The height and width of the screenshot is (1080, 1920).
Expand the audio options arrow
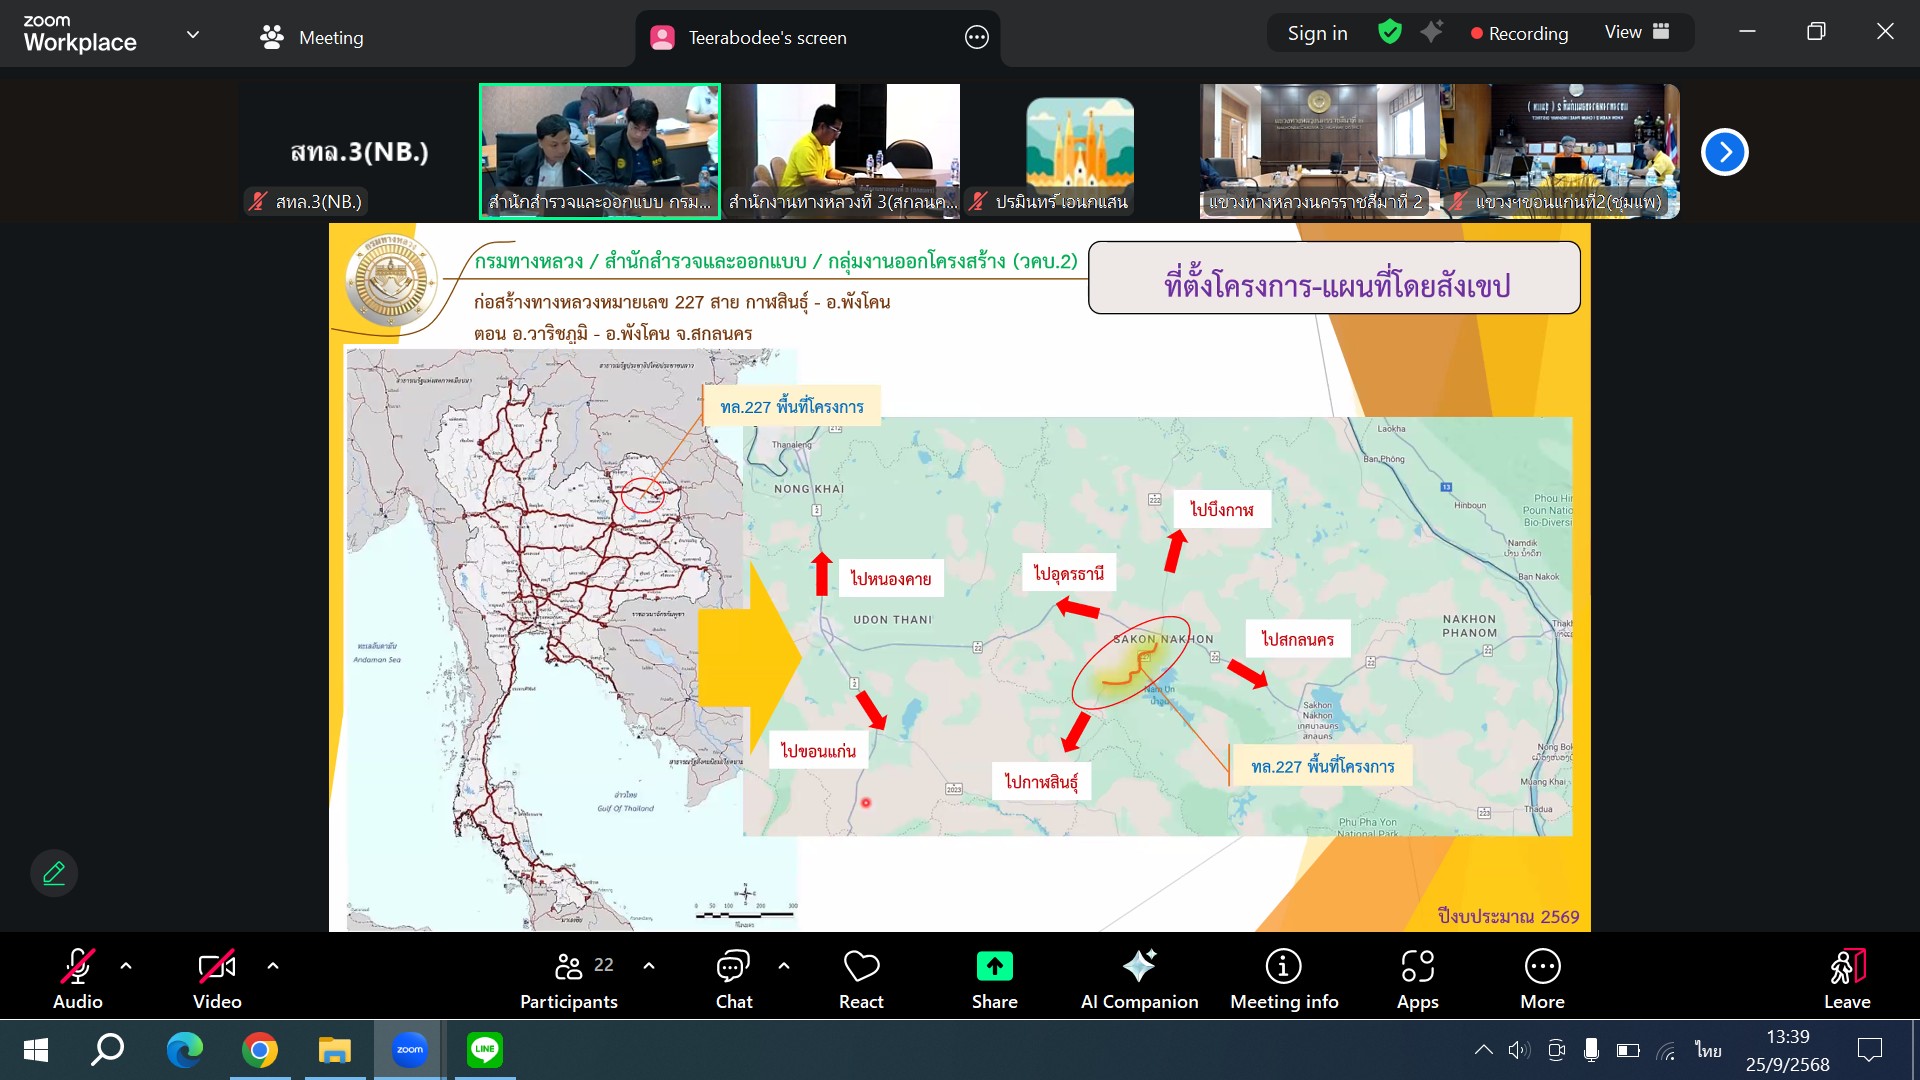(126, 966)
